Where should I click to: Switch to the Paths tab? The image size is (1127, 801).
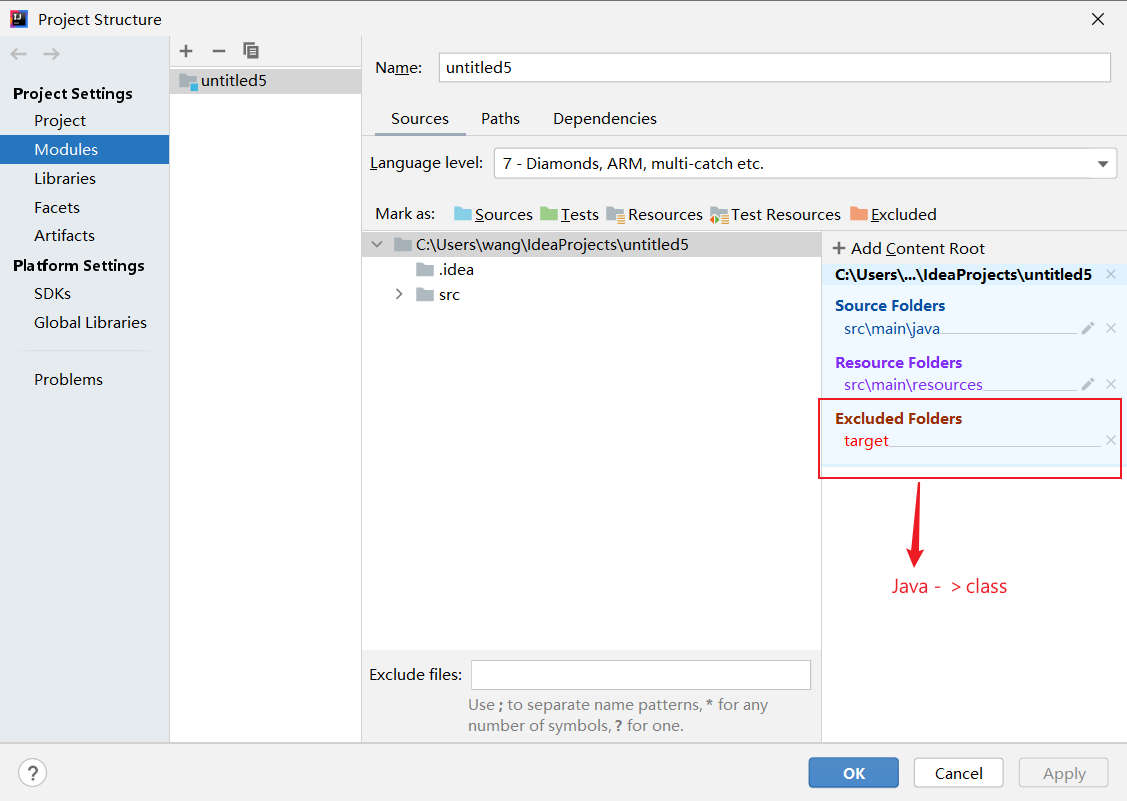pyautogui.click(x=500, y=118)
